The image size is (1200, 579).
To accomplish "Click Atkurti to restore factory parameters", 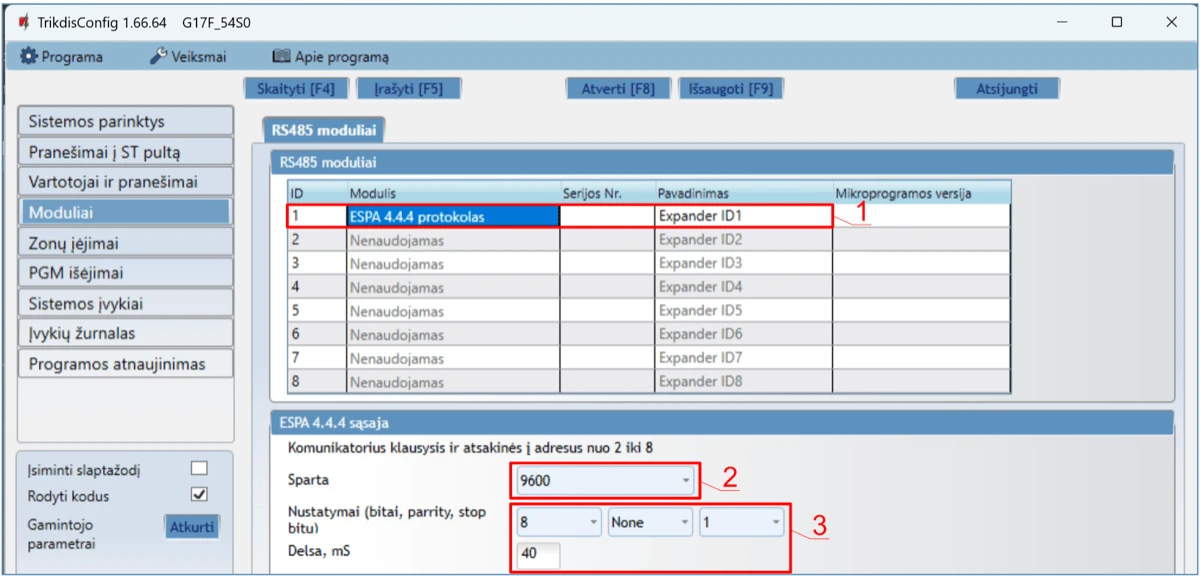I will click(191, 527).
